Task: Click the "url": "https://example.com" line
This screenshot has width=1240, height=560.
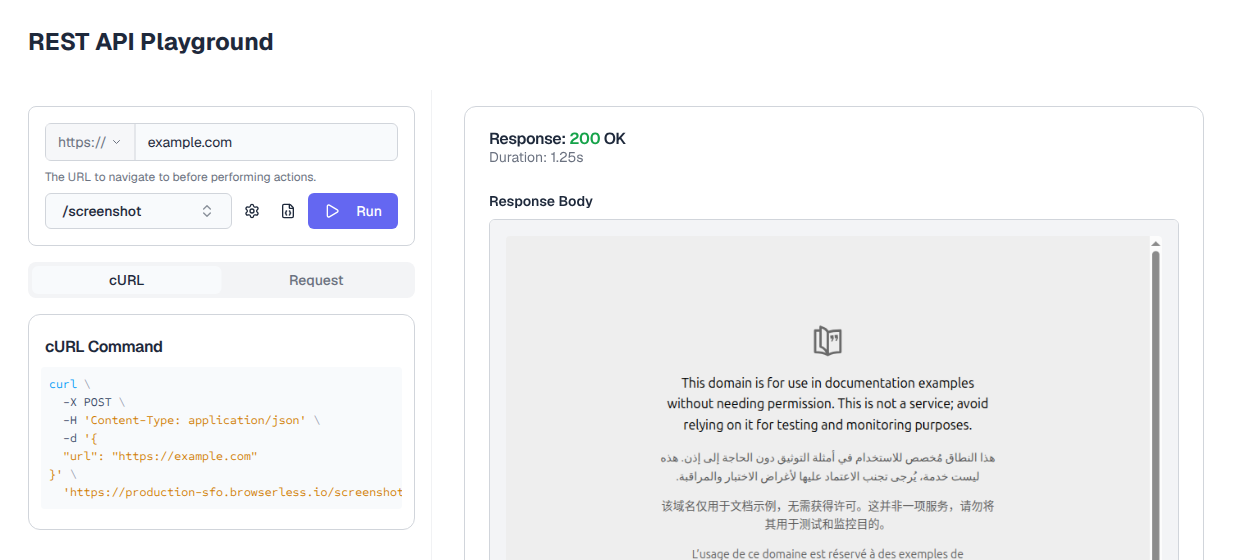Action: pyautogui.click(x=160, y=456)
